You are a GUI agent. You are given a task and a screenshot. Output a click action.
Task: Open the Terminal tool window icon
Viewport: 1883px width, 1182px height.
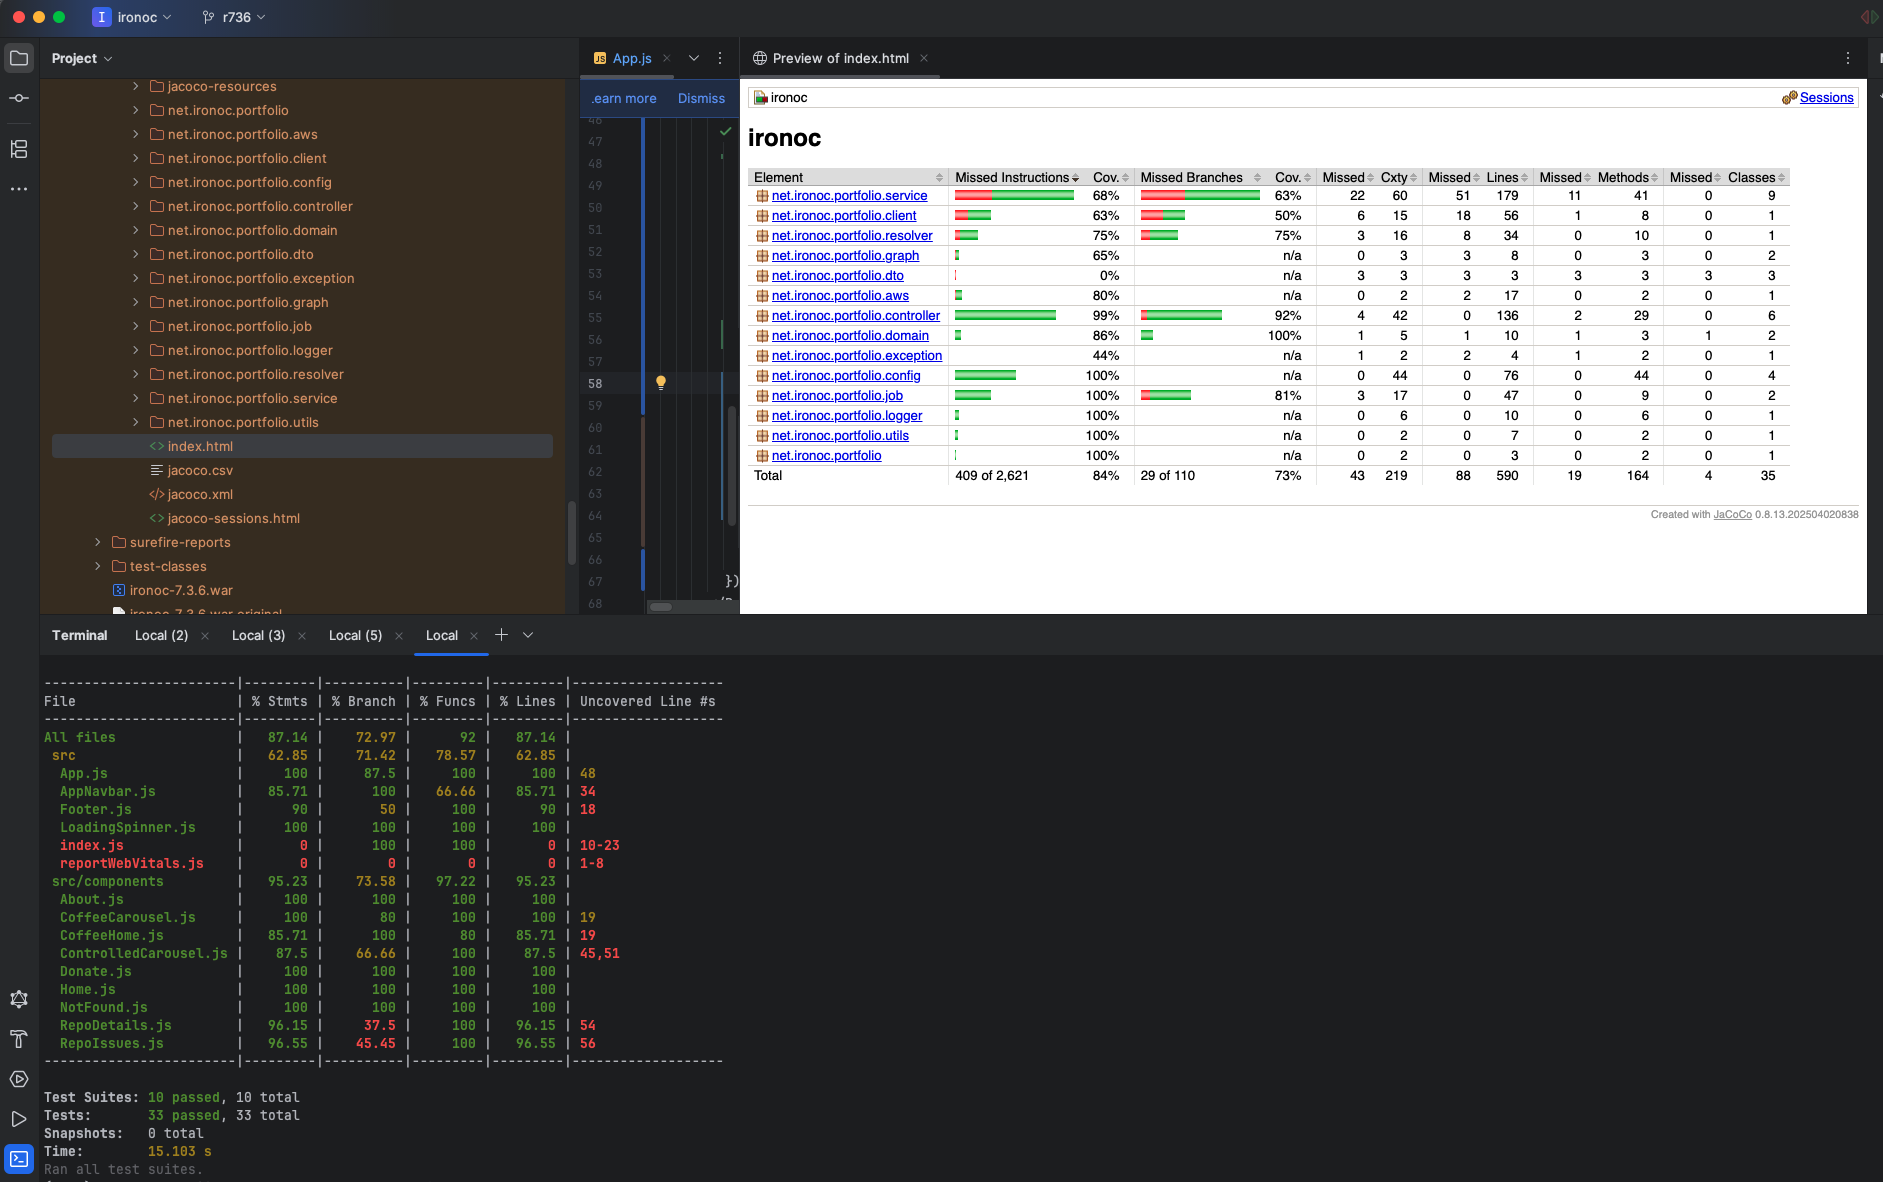click(19, 1159)
